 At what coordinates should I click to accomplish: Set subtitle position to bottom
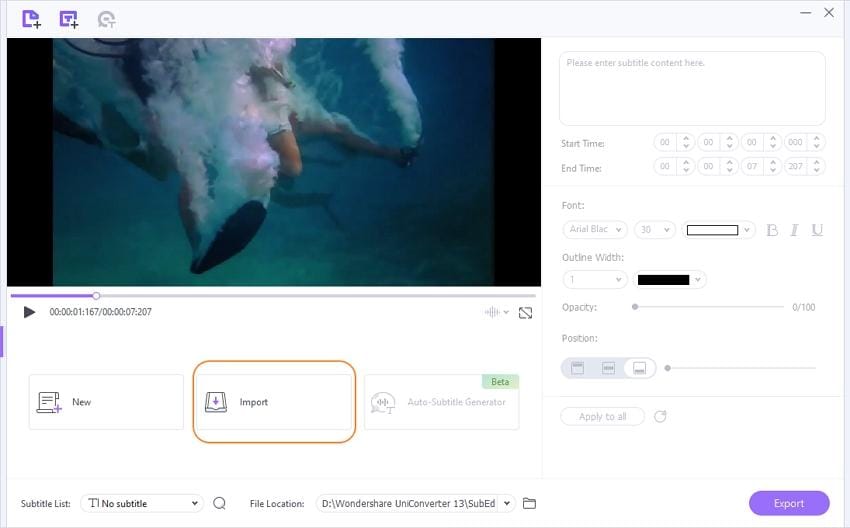click(x=640, y=368)
